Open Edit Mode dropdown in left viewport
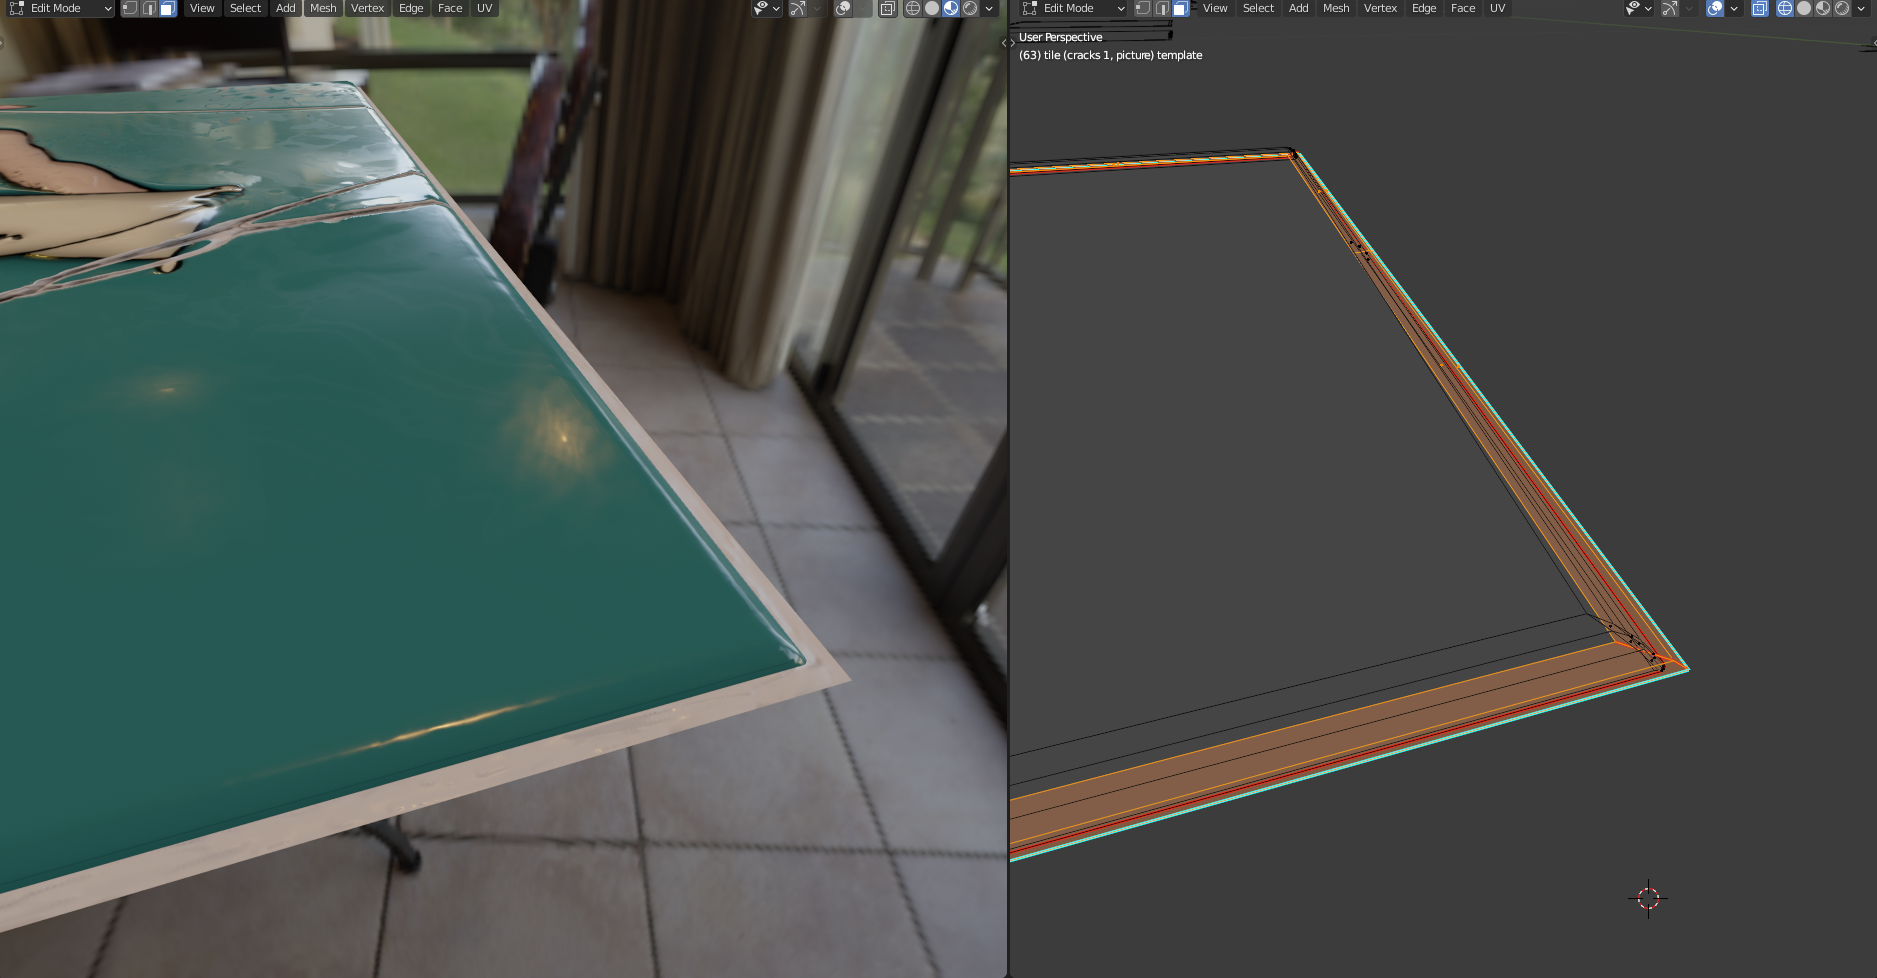1877x978 pixels. tap(60, 8)
